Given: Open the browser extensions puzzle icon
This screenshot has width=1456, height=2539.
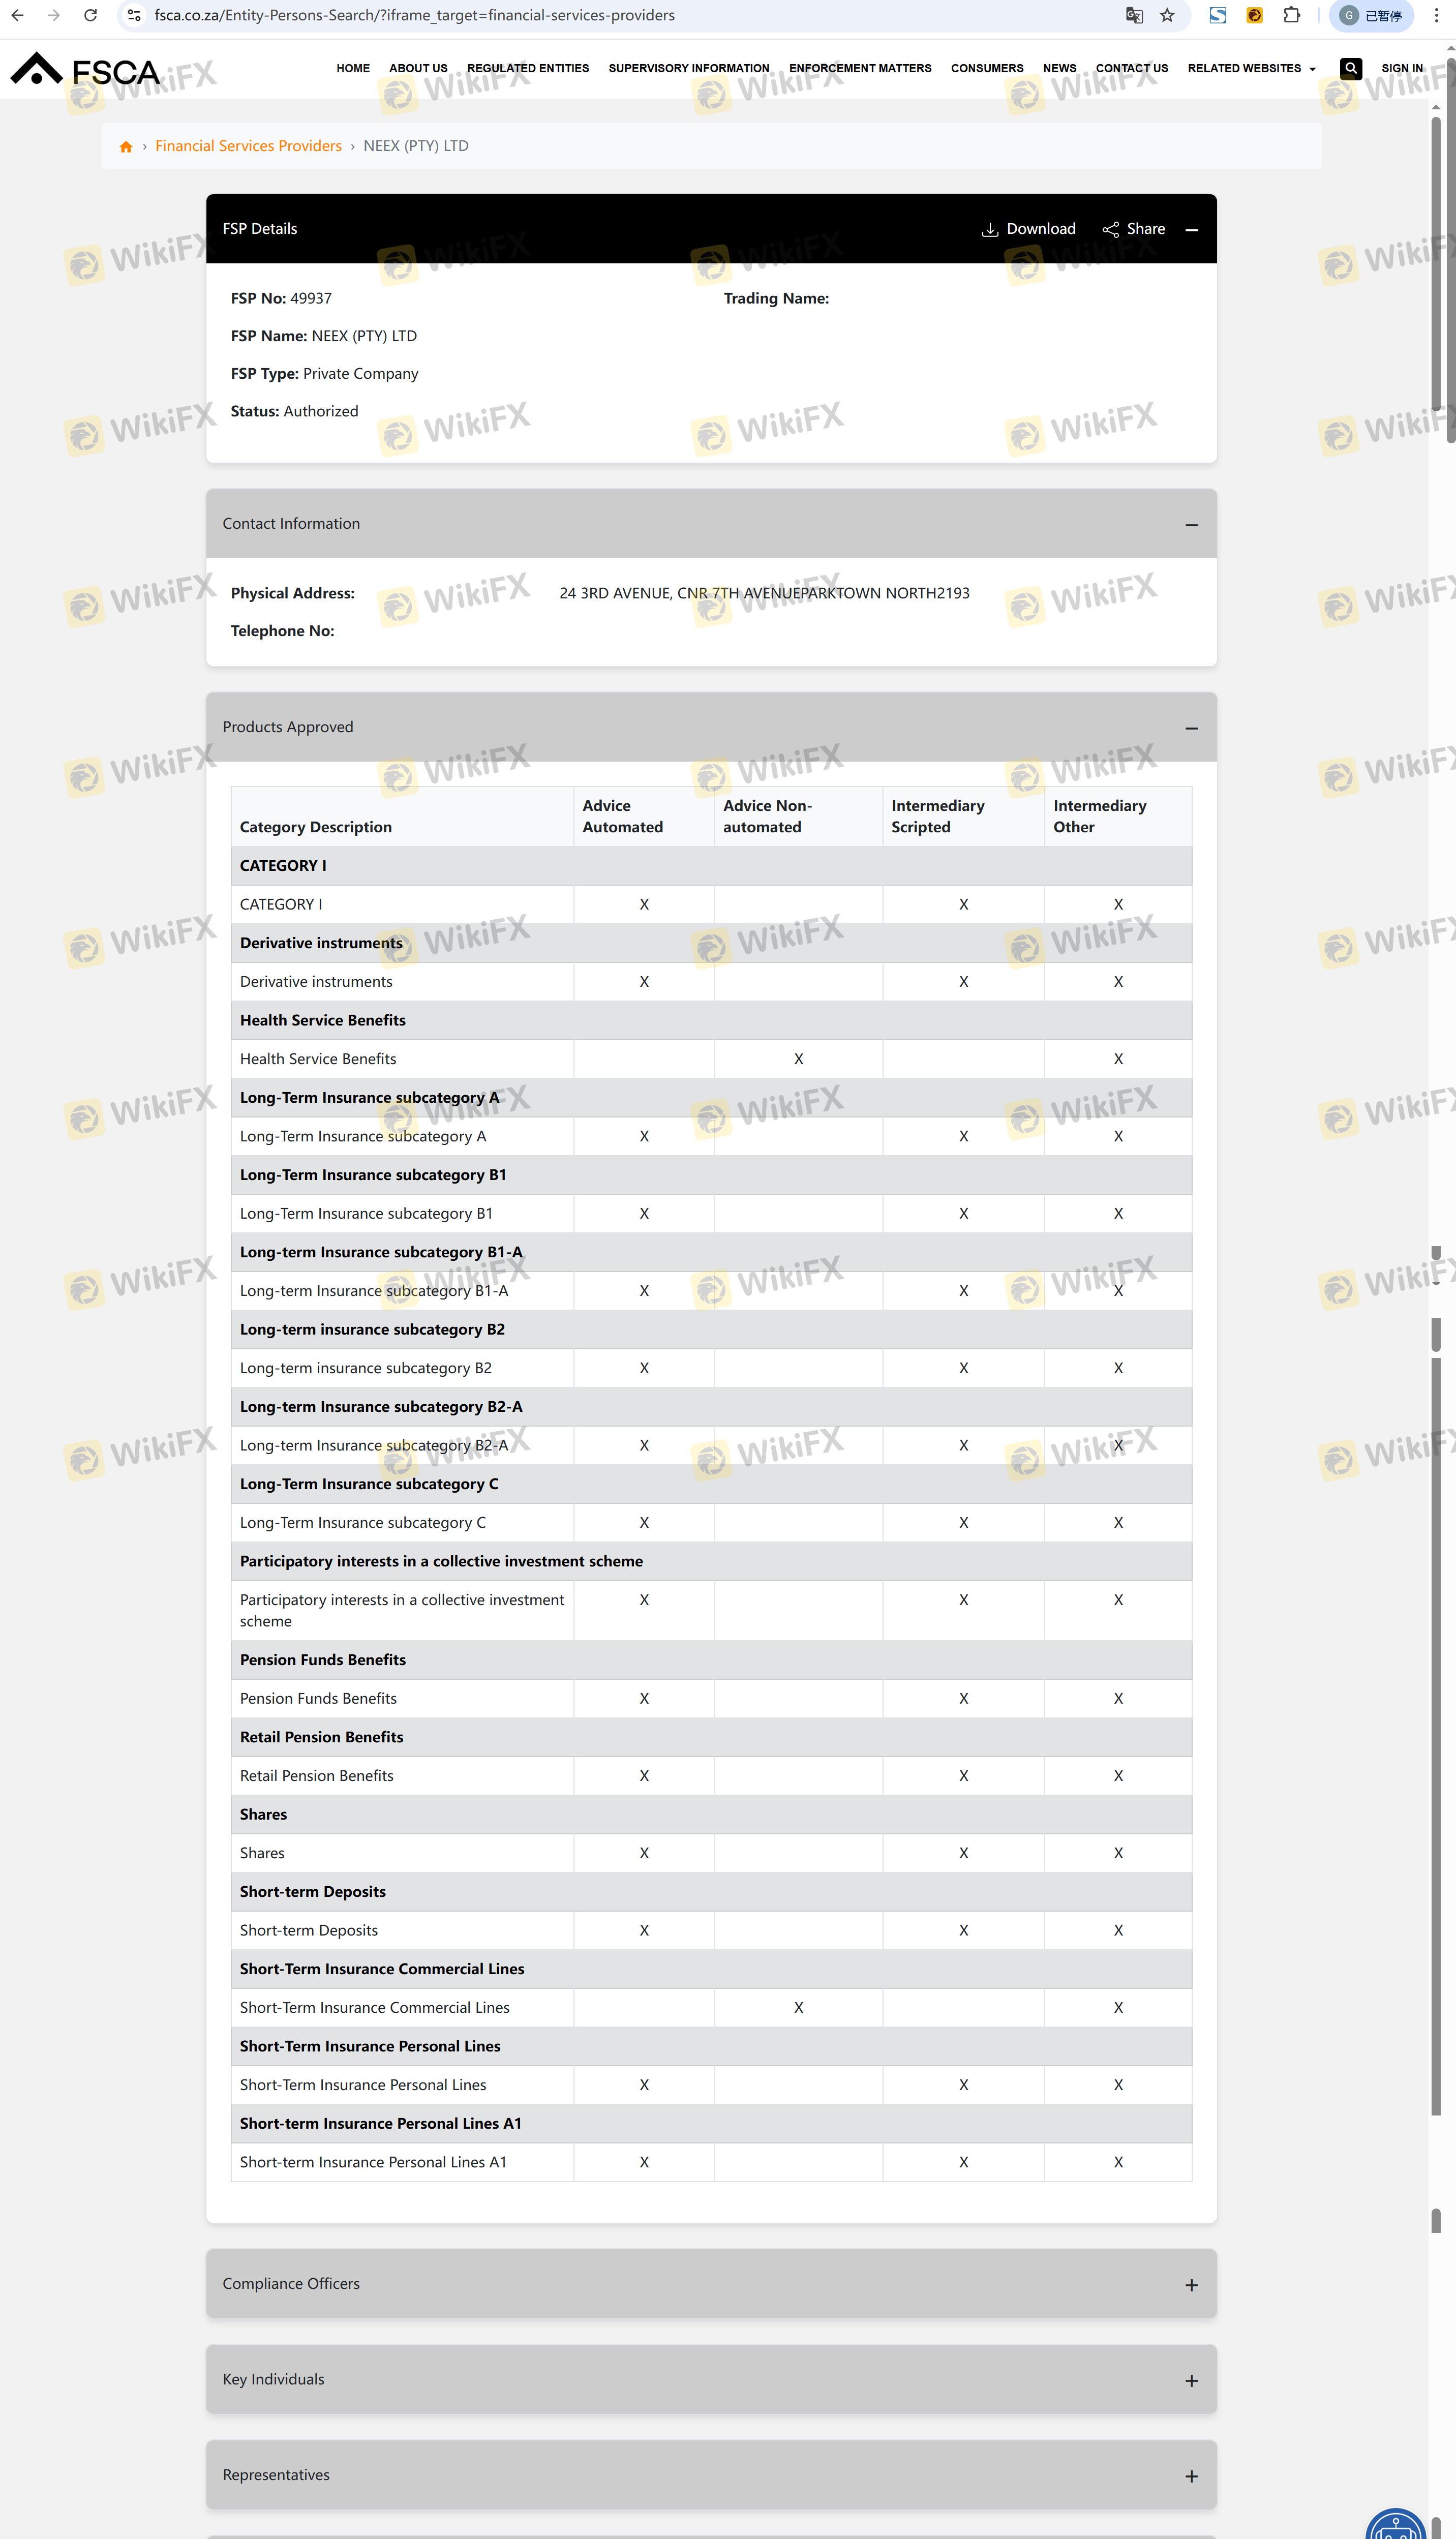Looking at the screenshot, I should click(1291, 15).
